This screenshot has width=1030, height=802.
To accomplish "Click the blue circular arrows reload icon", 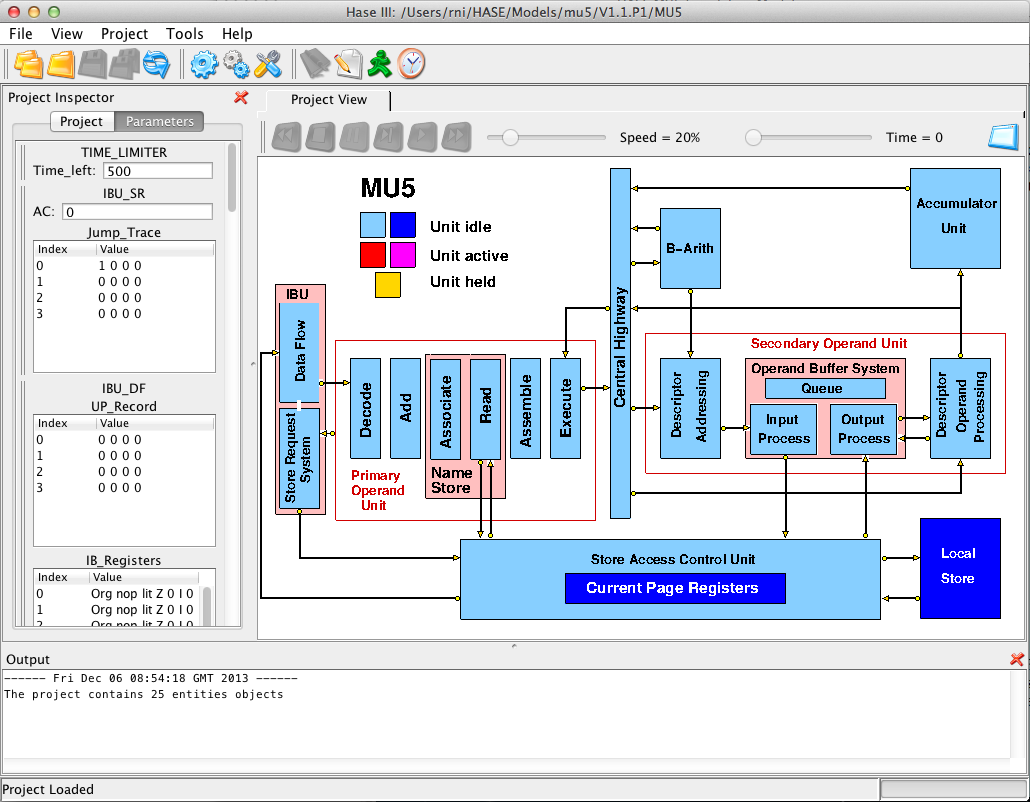I will (x=156, y=64).
